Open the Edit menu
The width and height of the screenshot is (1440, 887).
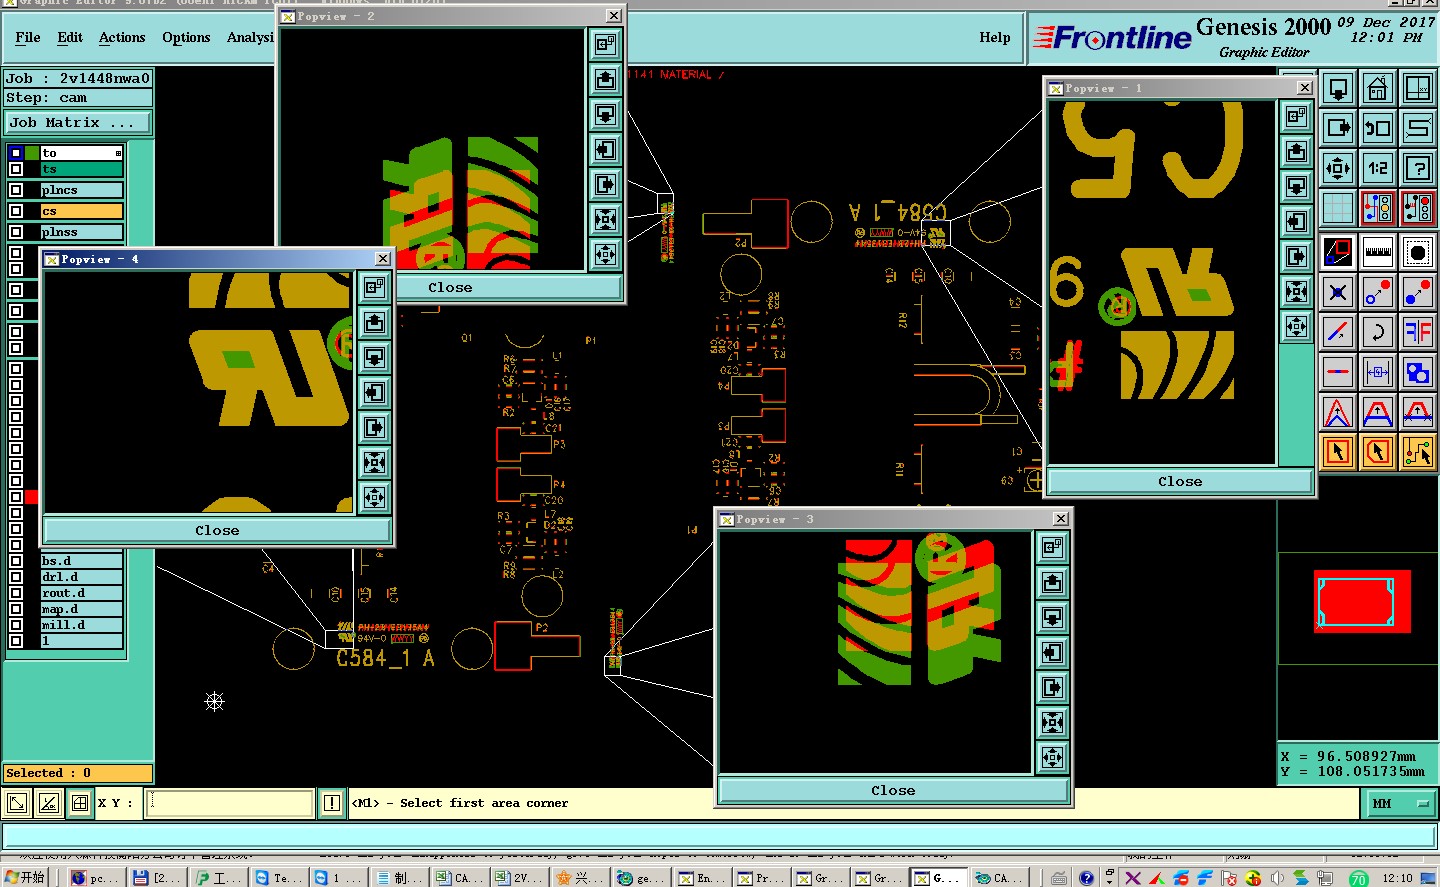(x=70, y=37)
